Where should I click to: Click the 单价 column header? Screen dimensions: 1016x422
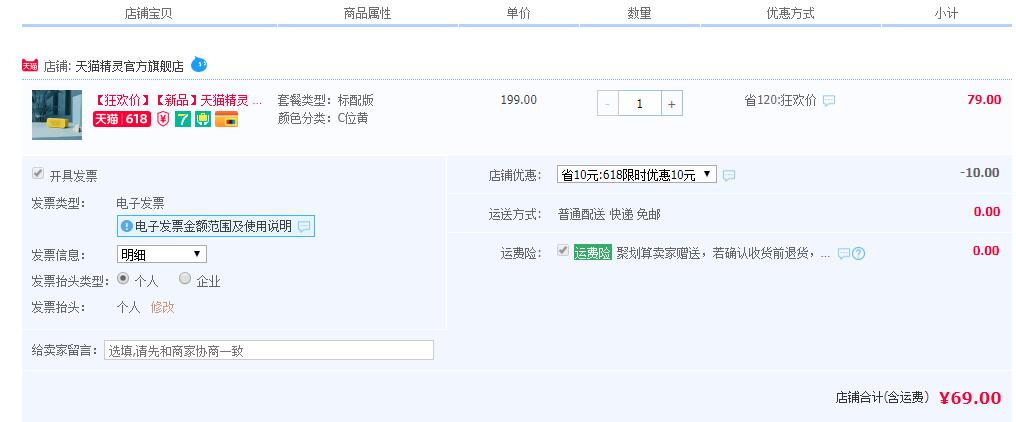point(518,13)
